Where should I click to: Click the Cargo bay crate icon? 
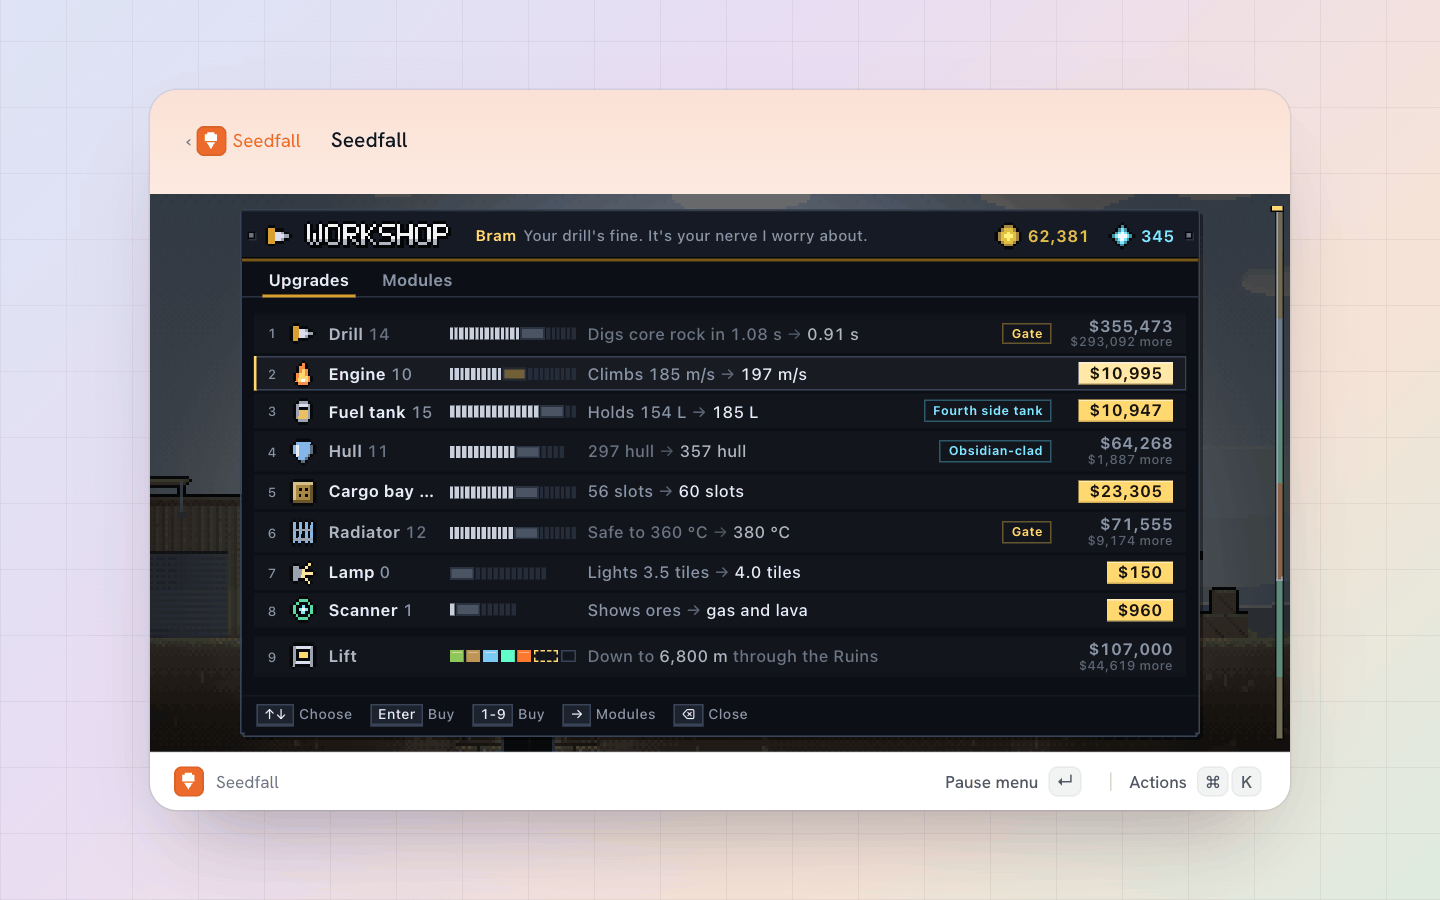pyautogui.click(x=302, y=492)
